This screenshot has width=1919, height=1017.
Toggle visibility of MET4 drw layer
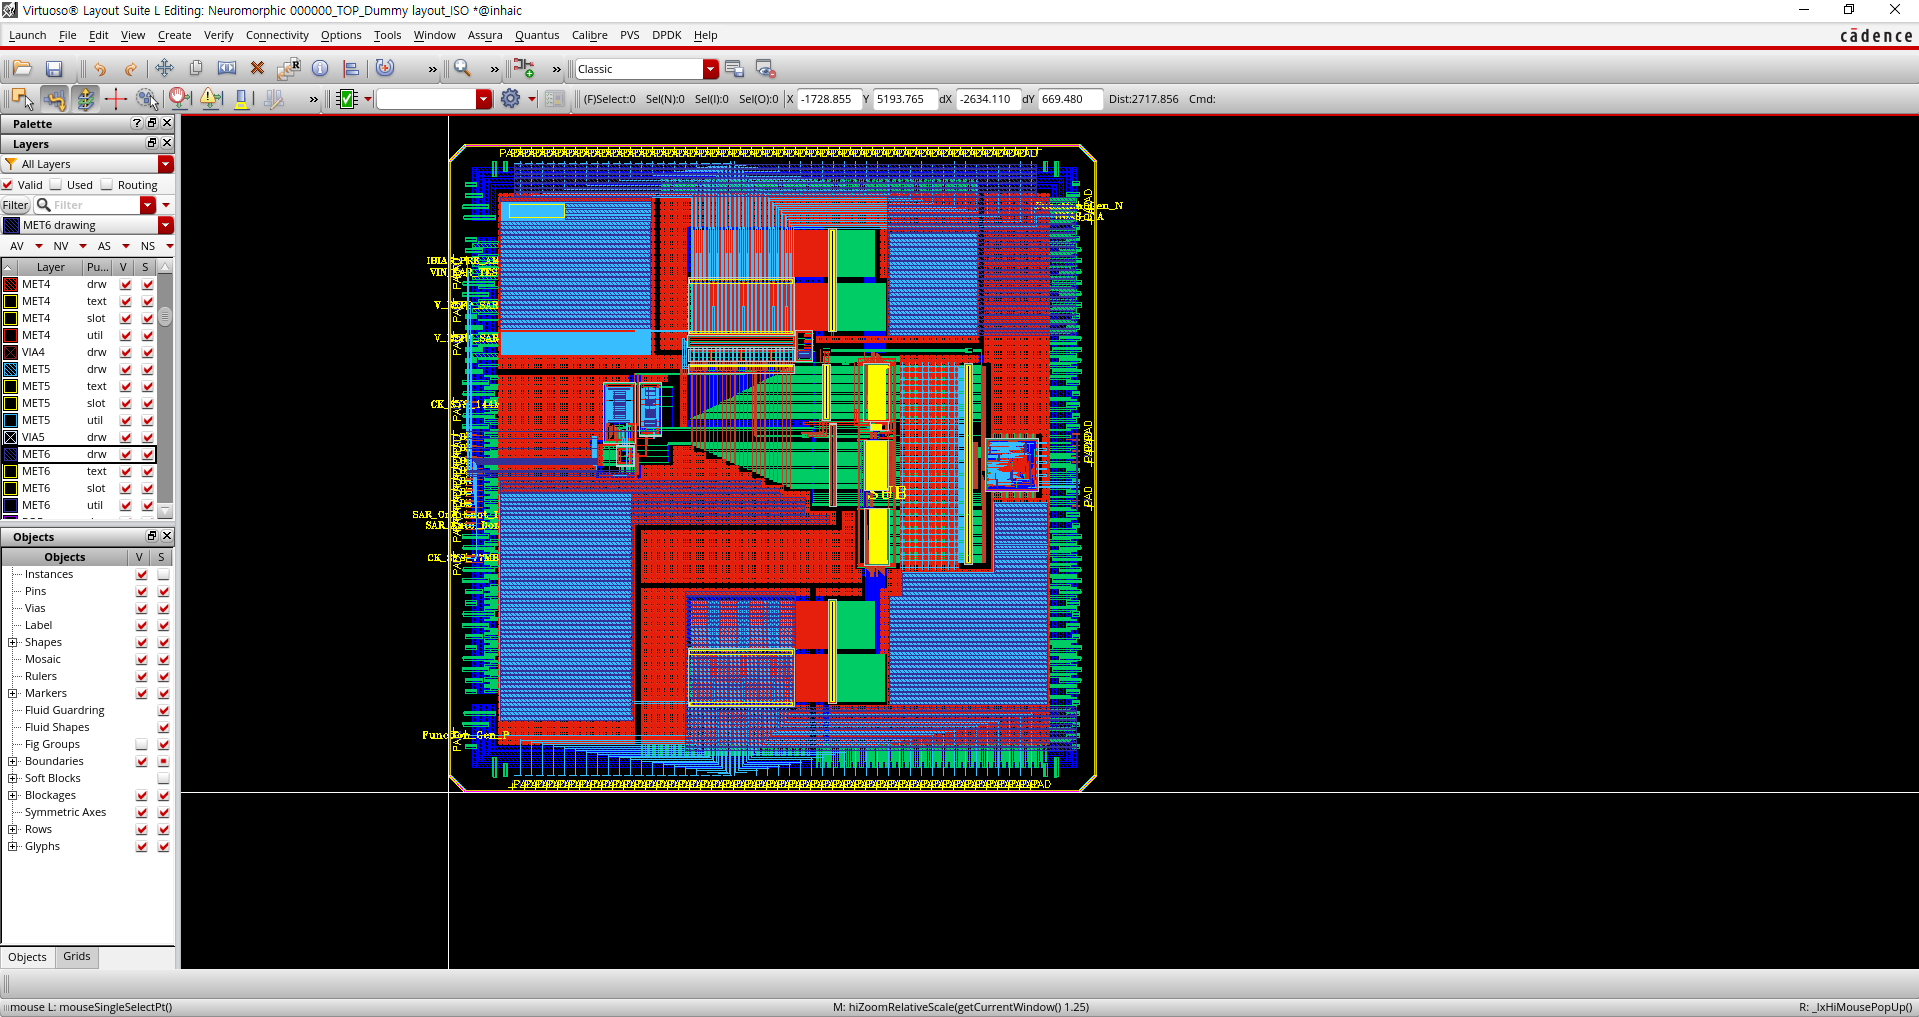point(125,284)
